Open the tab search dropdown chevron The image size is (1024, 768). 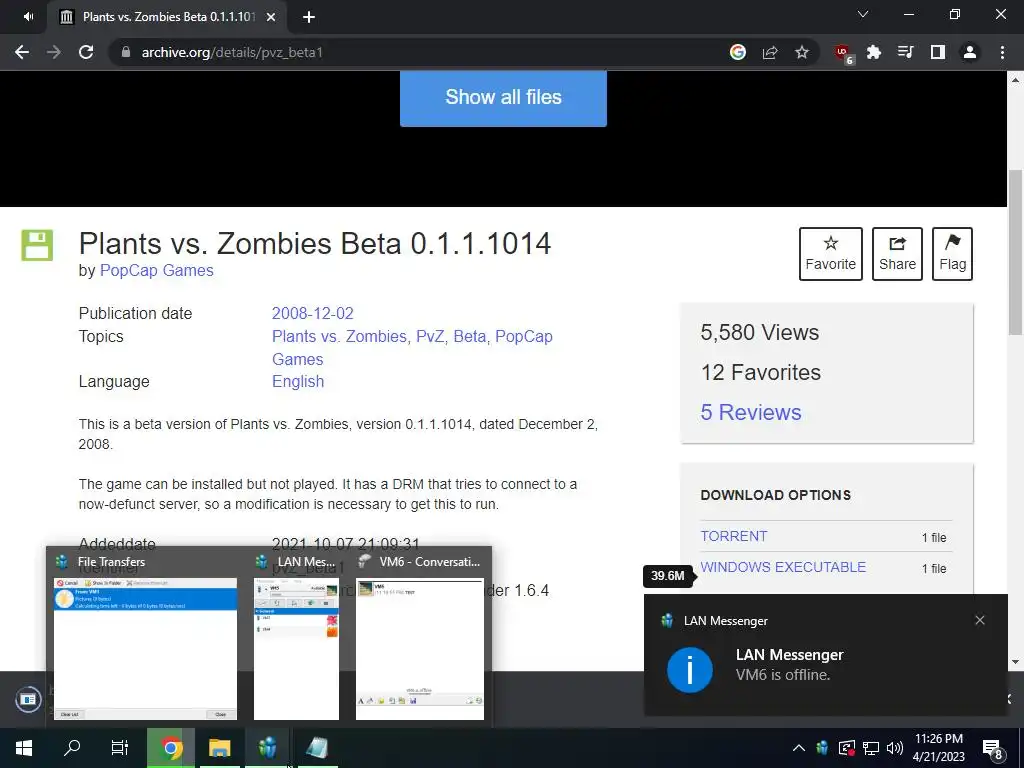863,14
